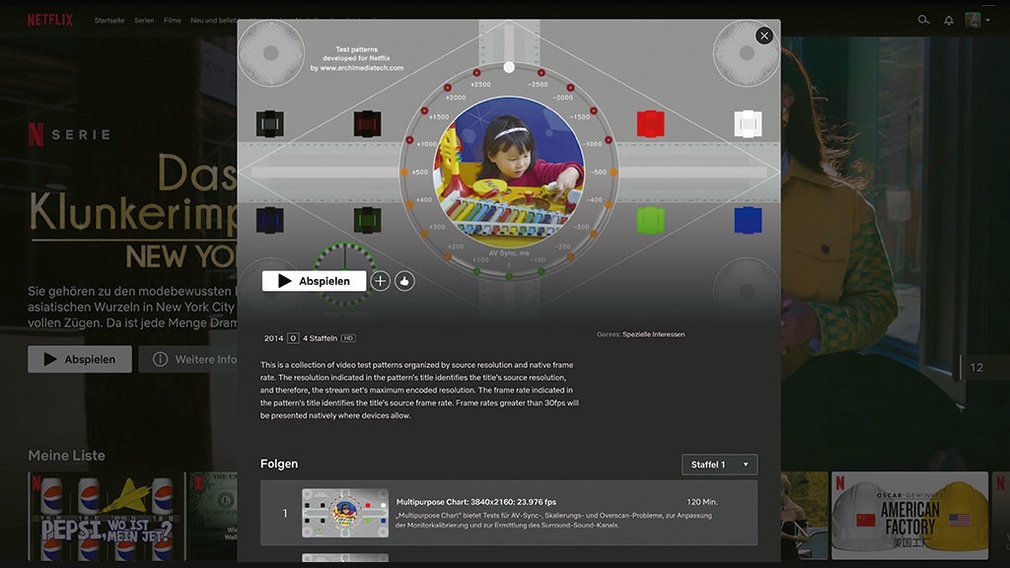Viewport: 1010px width, 568px height.
Task: Add title to my list with plus icon
Action: click(380, 281)
